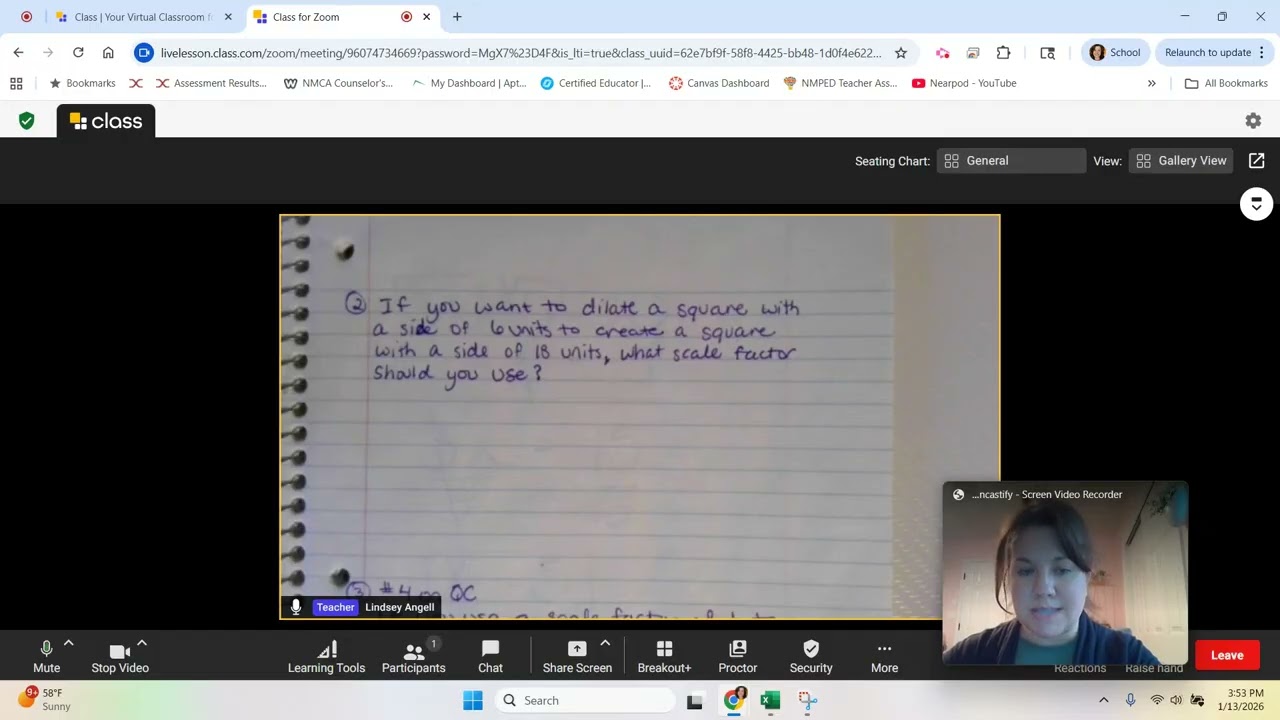Click the Screencastify webcam preview
This screenshot has width=1280, height=720.
tap(1065, 573)
